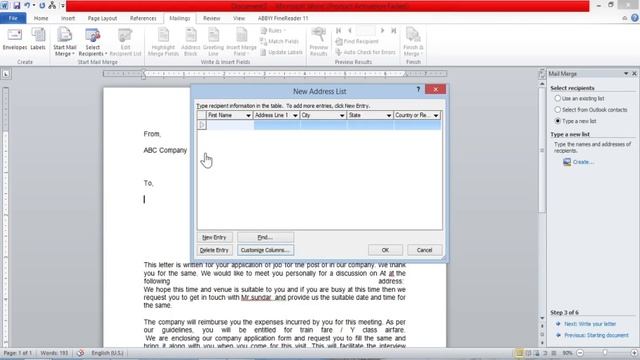
Task: Click Delete Entry button
Action: [214, 250]
